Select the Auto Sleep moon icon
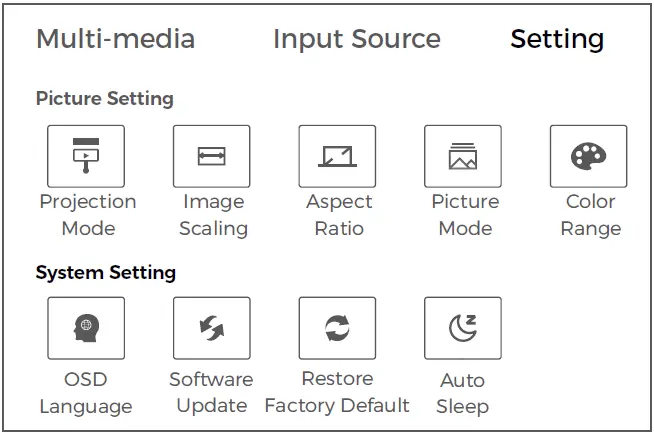 [463, 328]
